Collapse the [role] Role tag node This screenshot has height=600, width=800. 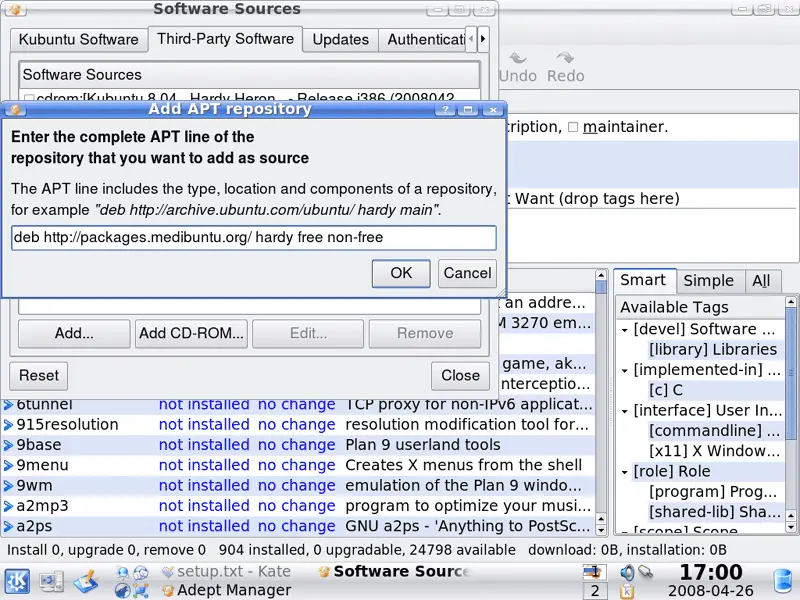point(624,472)
